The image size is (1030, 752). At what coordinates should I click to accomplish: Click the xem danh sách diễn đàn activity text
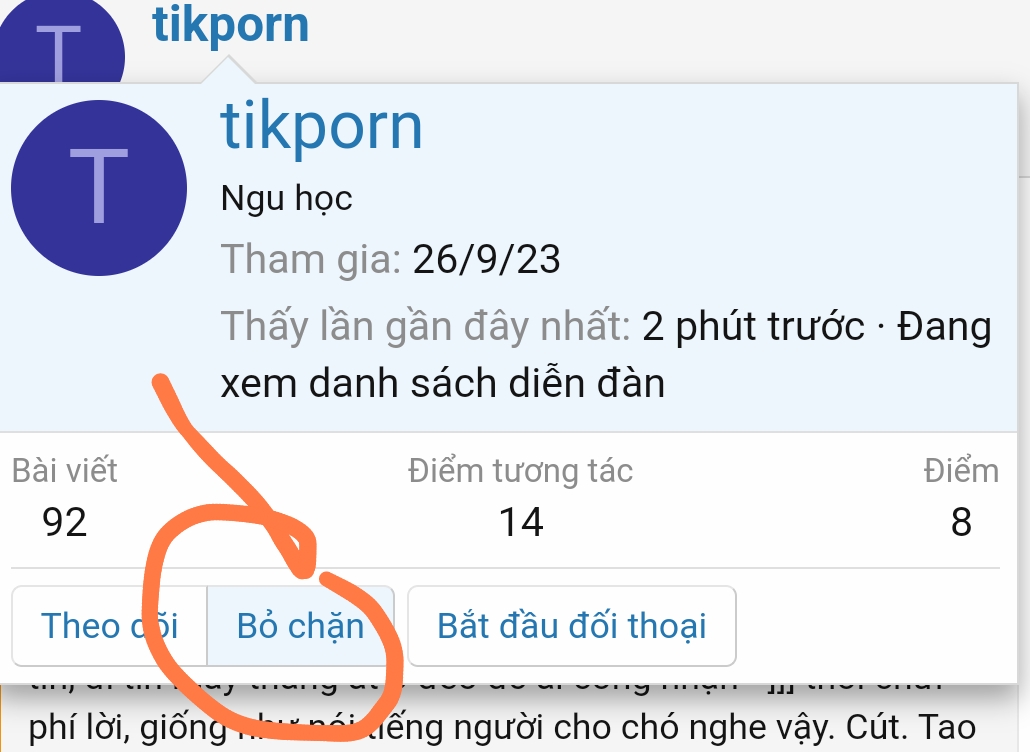click(x=443, y=384)
